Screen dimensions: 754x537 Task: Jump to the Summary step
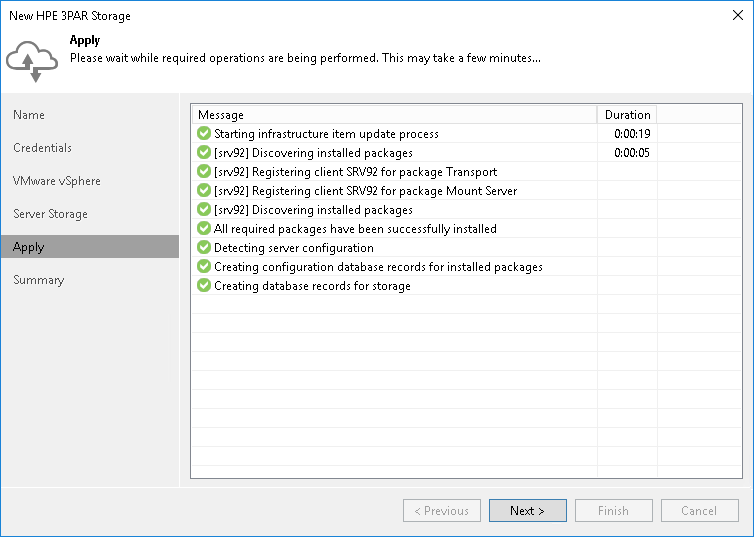[x=39, y=280]
